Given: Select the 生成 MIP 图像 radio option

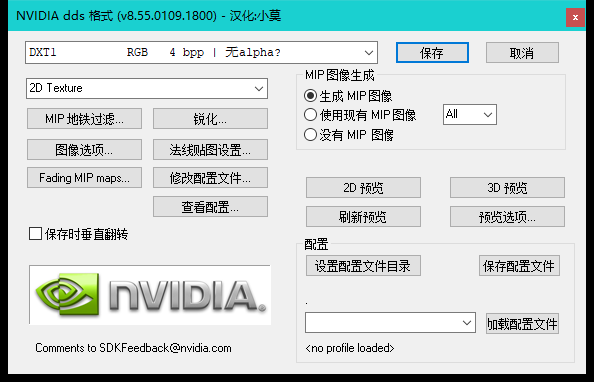Looking at the screenshot, I should (310, 96).
